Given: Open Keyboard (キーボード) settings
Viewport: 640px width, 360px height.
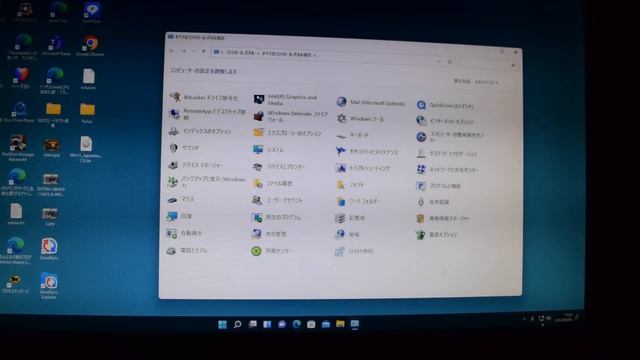Looking at the screenshot, I should click(x=352, y=135).
